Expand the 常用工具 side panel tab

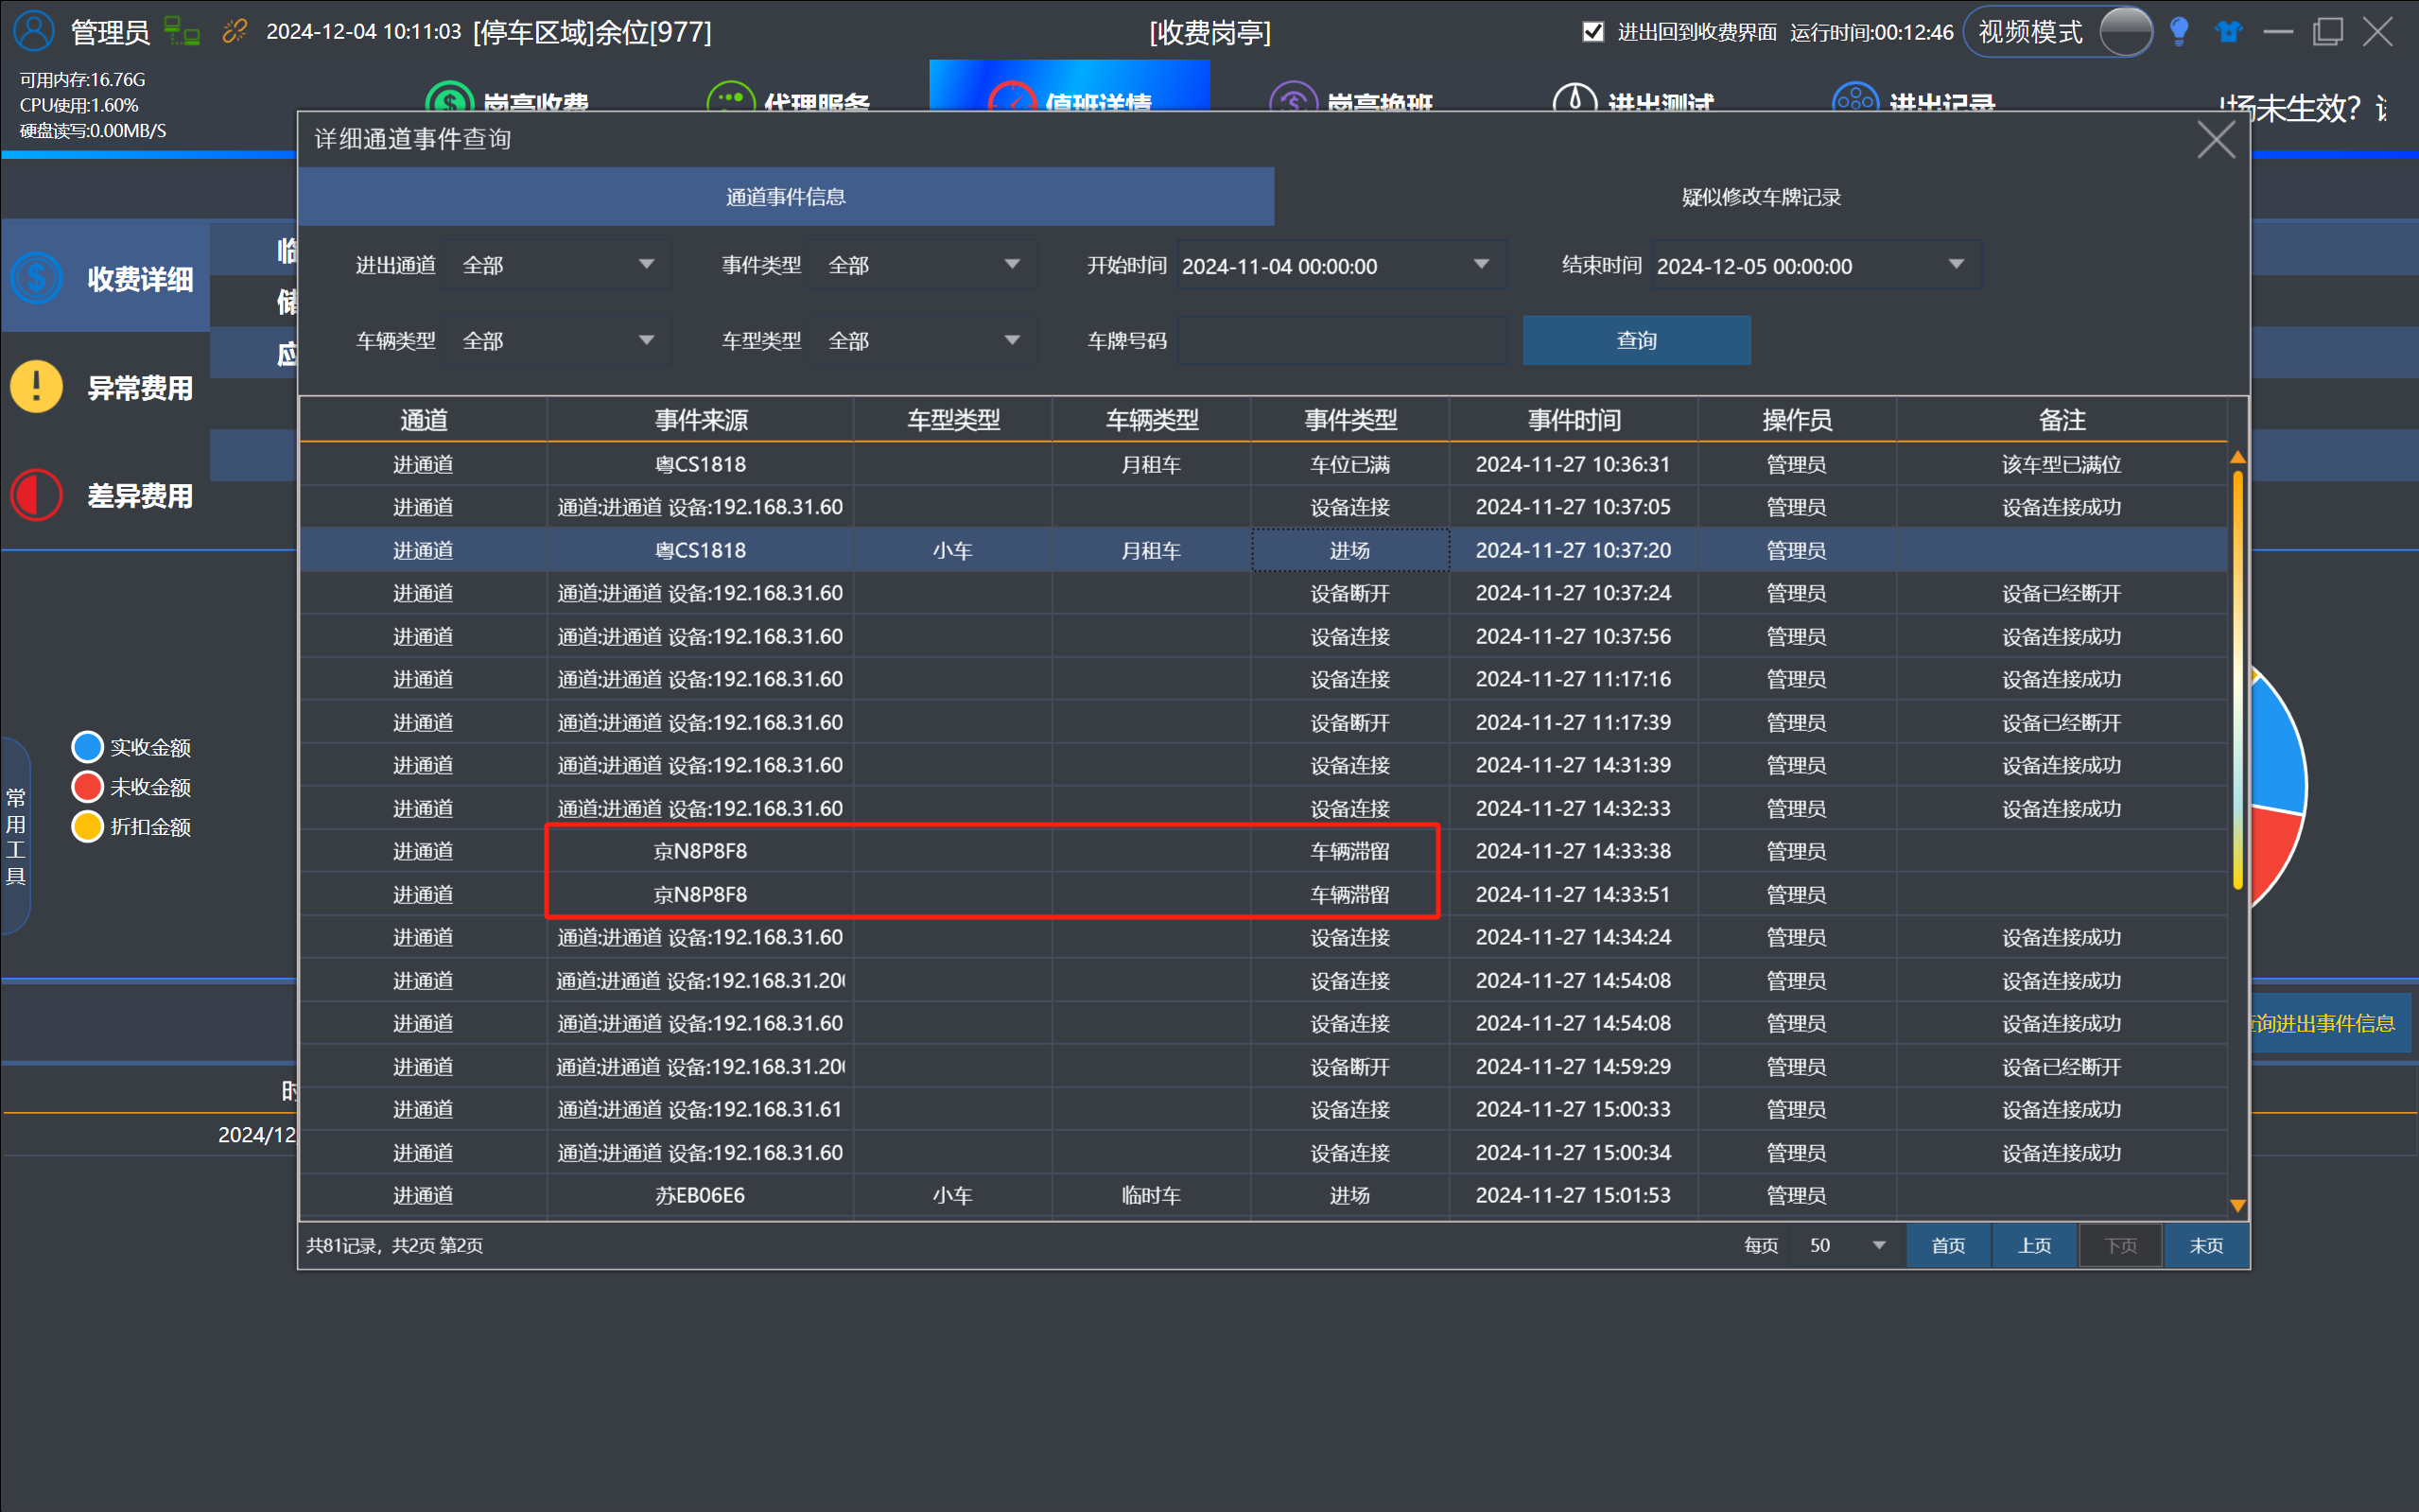pos(16,836)
